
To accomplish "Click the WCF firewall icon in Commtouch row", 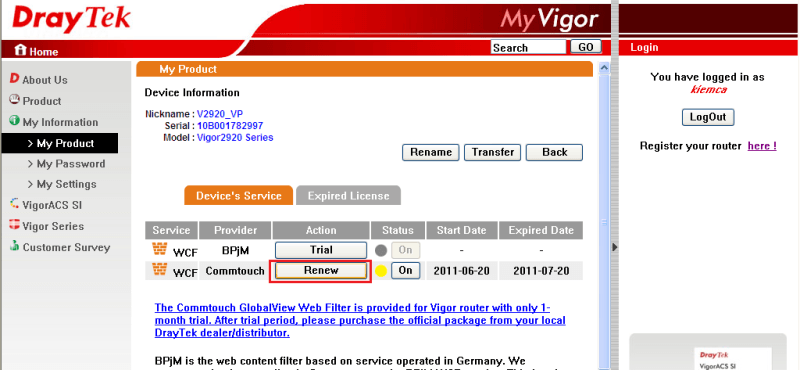I will pyautogui.click(x=160, y=269).
